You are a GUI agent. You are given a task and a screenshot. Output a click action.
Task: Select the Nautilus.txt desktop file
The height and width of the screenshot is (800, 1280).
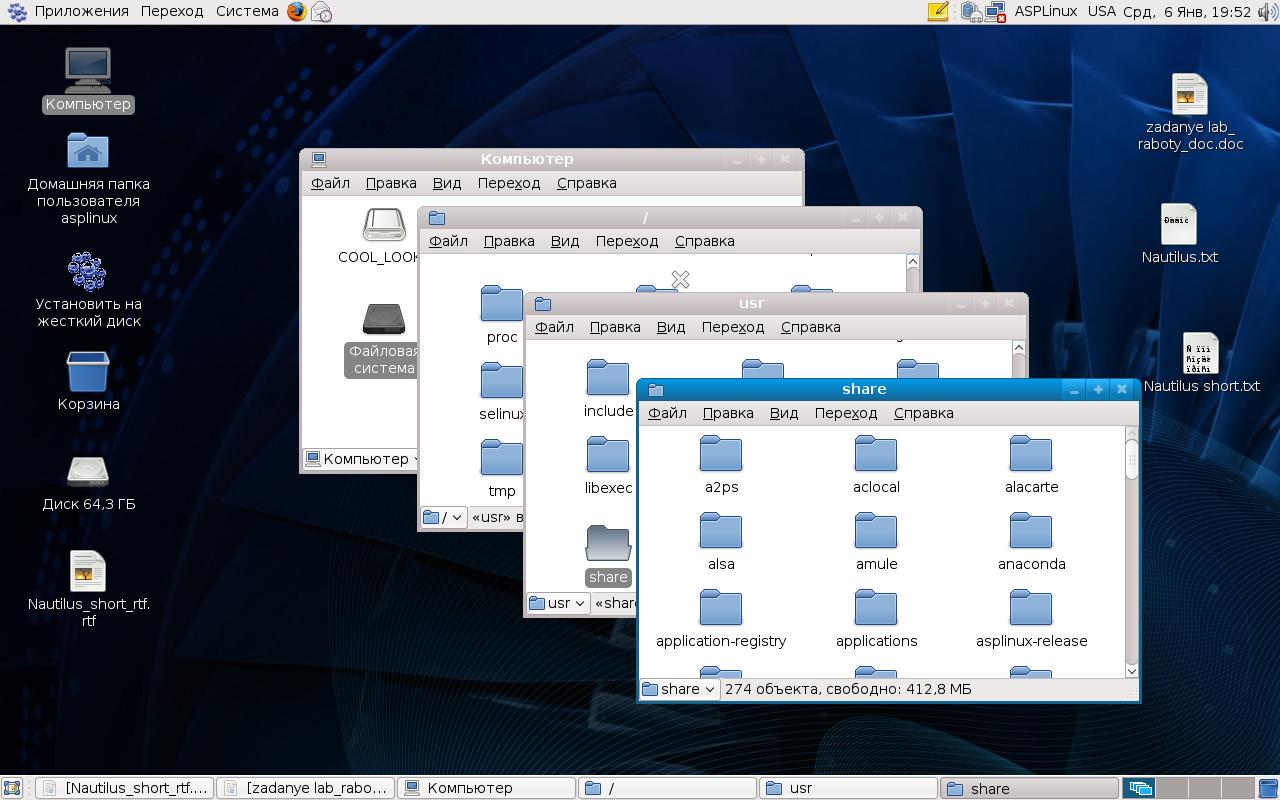click(1180, 234)
